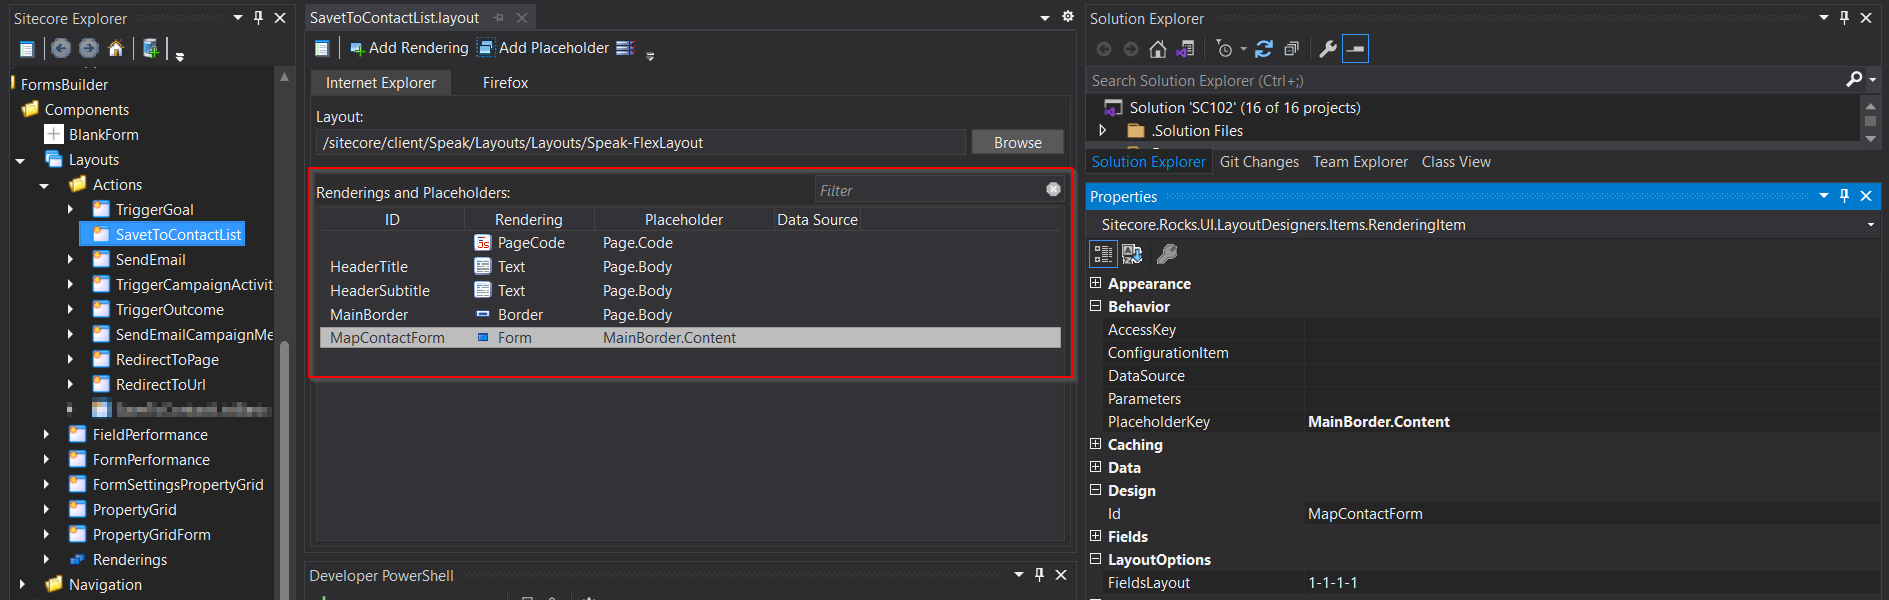This screenshot has width=1889, height=600.
Task: Click the Add Rendering toolbar button
Action: [409, 48]
